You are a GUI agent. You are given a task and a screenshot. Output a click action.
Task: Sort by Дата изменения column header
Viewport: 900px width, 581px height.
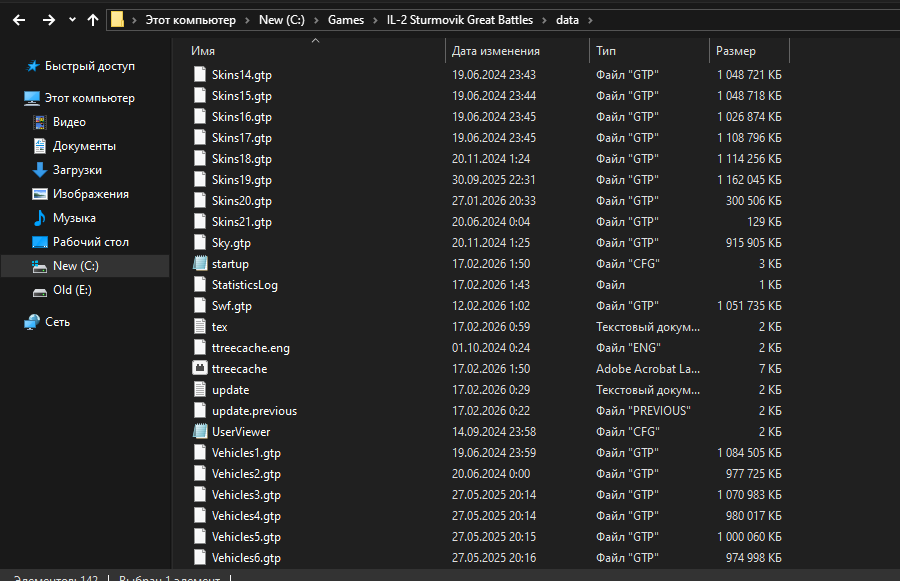[x=495, y=51]
